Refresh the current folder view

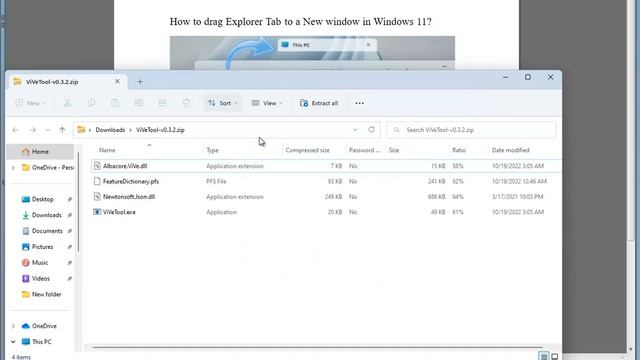[371, 130]
